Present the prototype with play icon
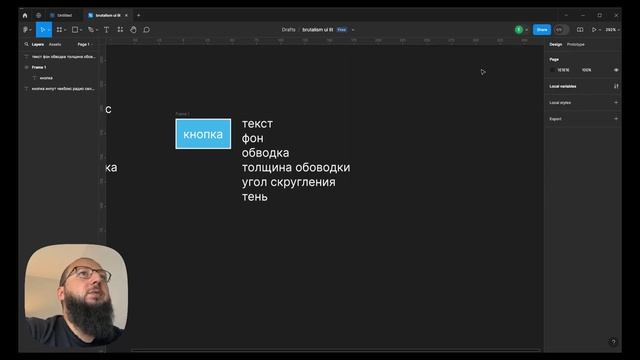This screenshot has width=640, height=360. (x=594, y=30)
